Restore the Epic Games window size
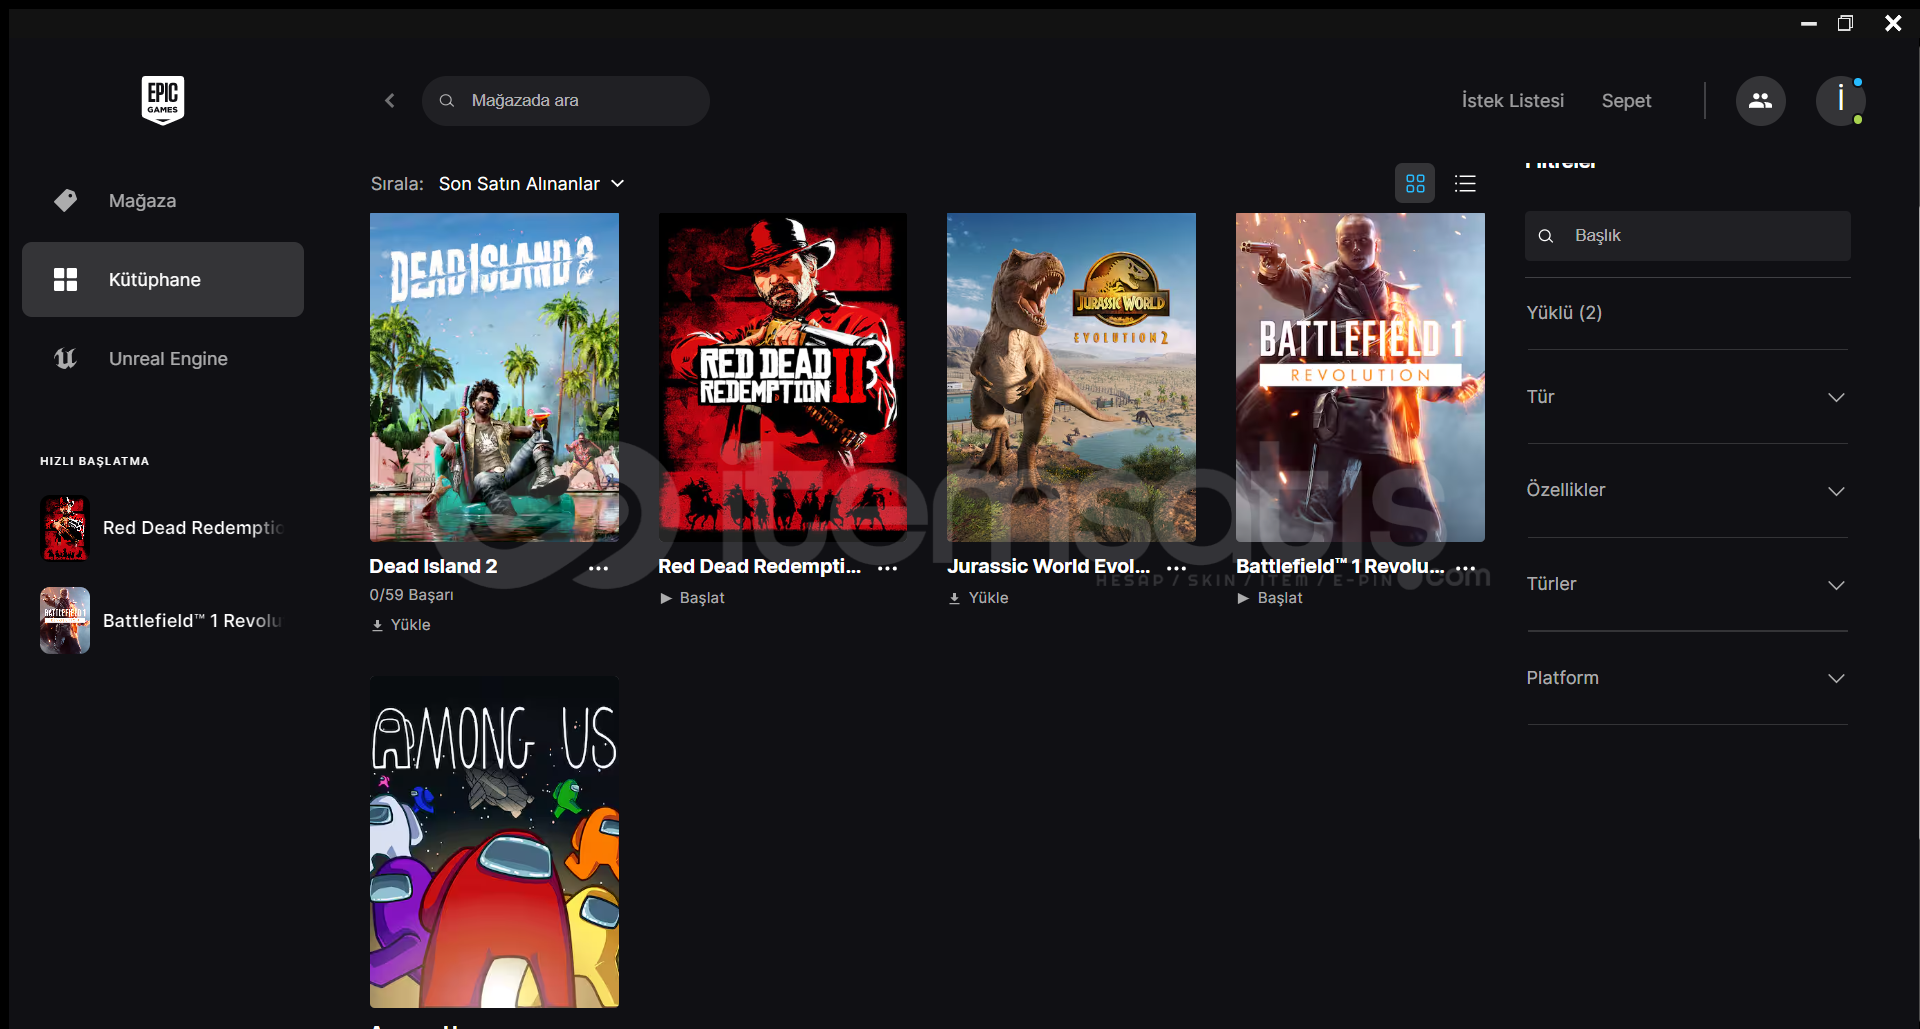 pos(1846,23)
